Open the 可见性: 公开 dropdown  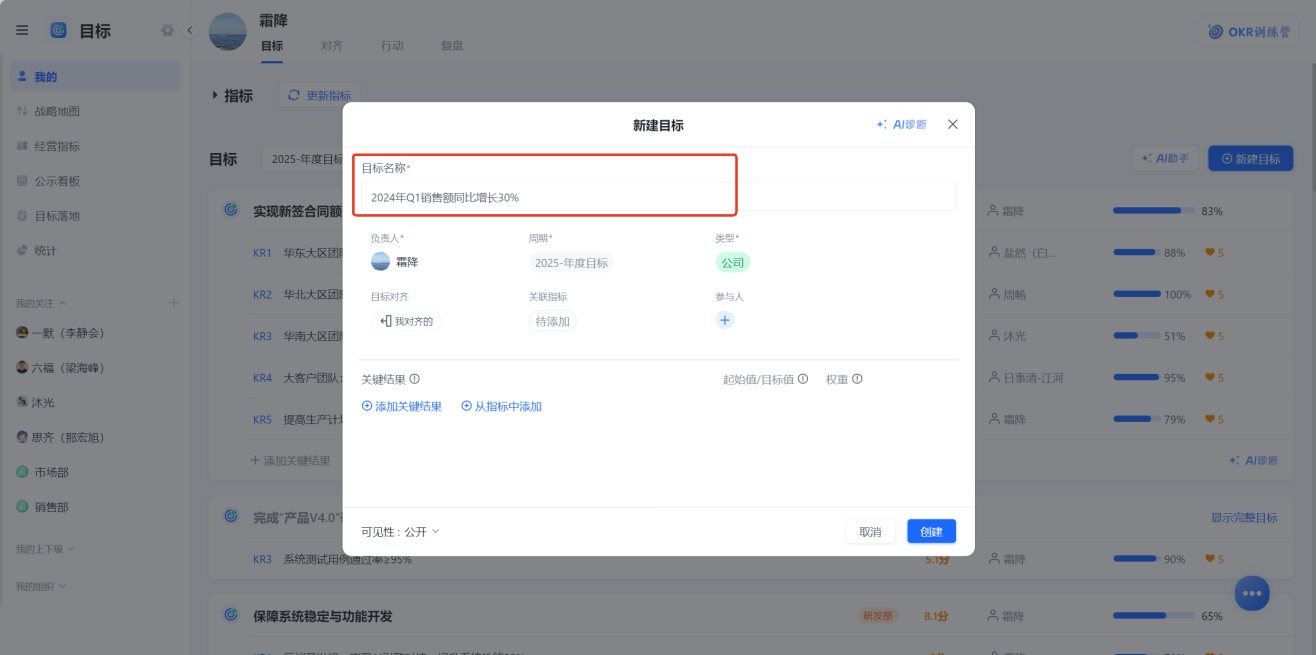click(400, 531)
